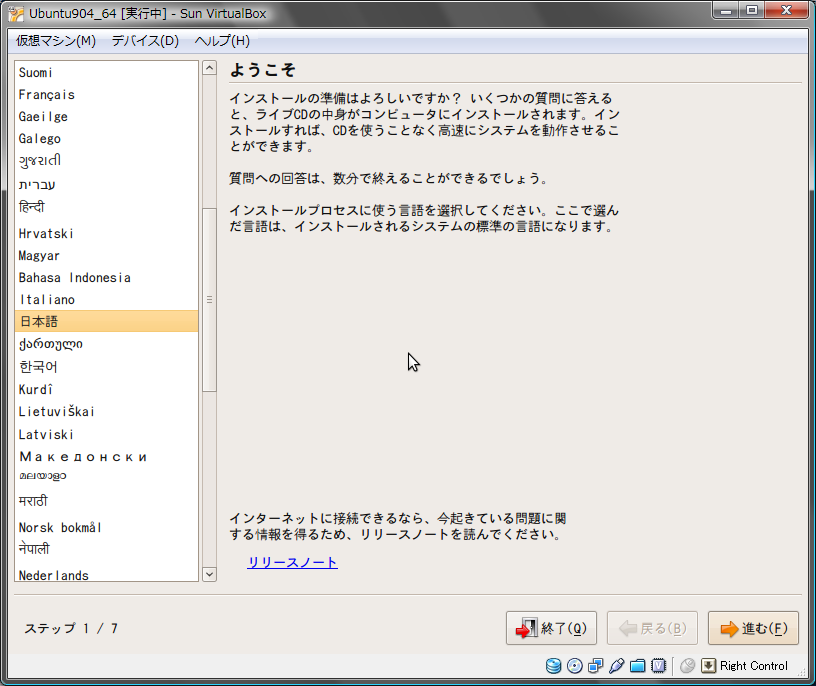Select 한국어 in the language list
This screenshot has height=686, width=816.
click(x=107, y=367)
